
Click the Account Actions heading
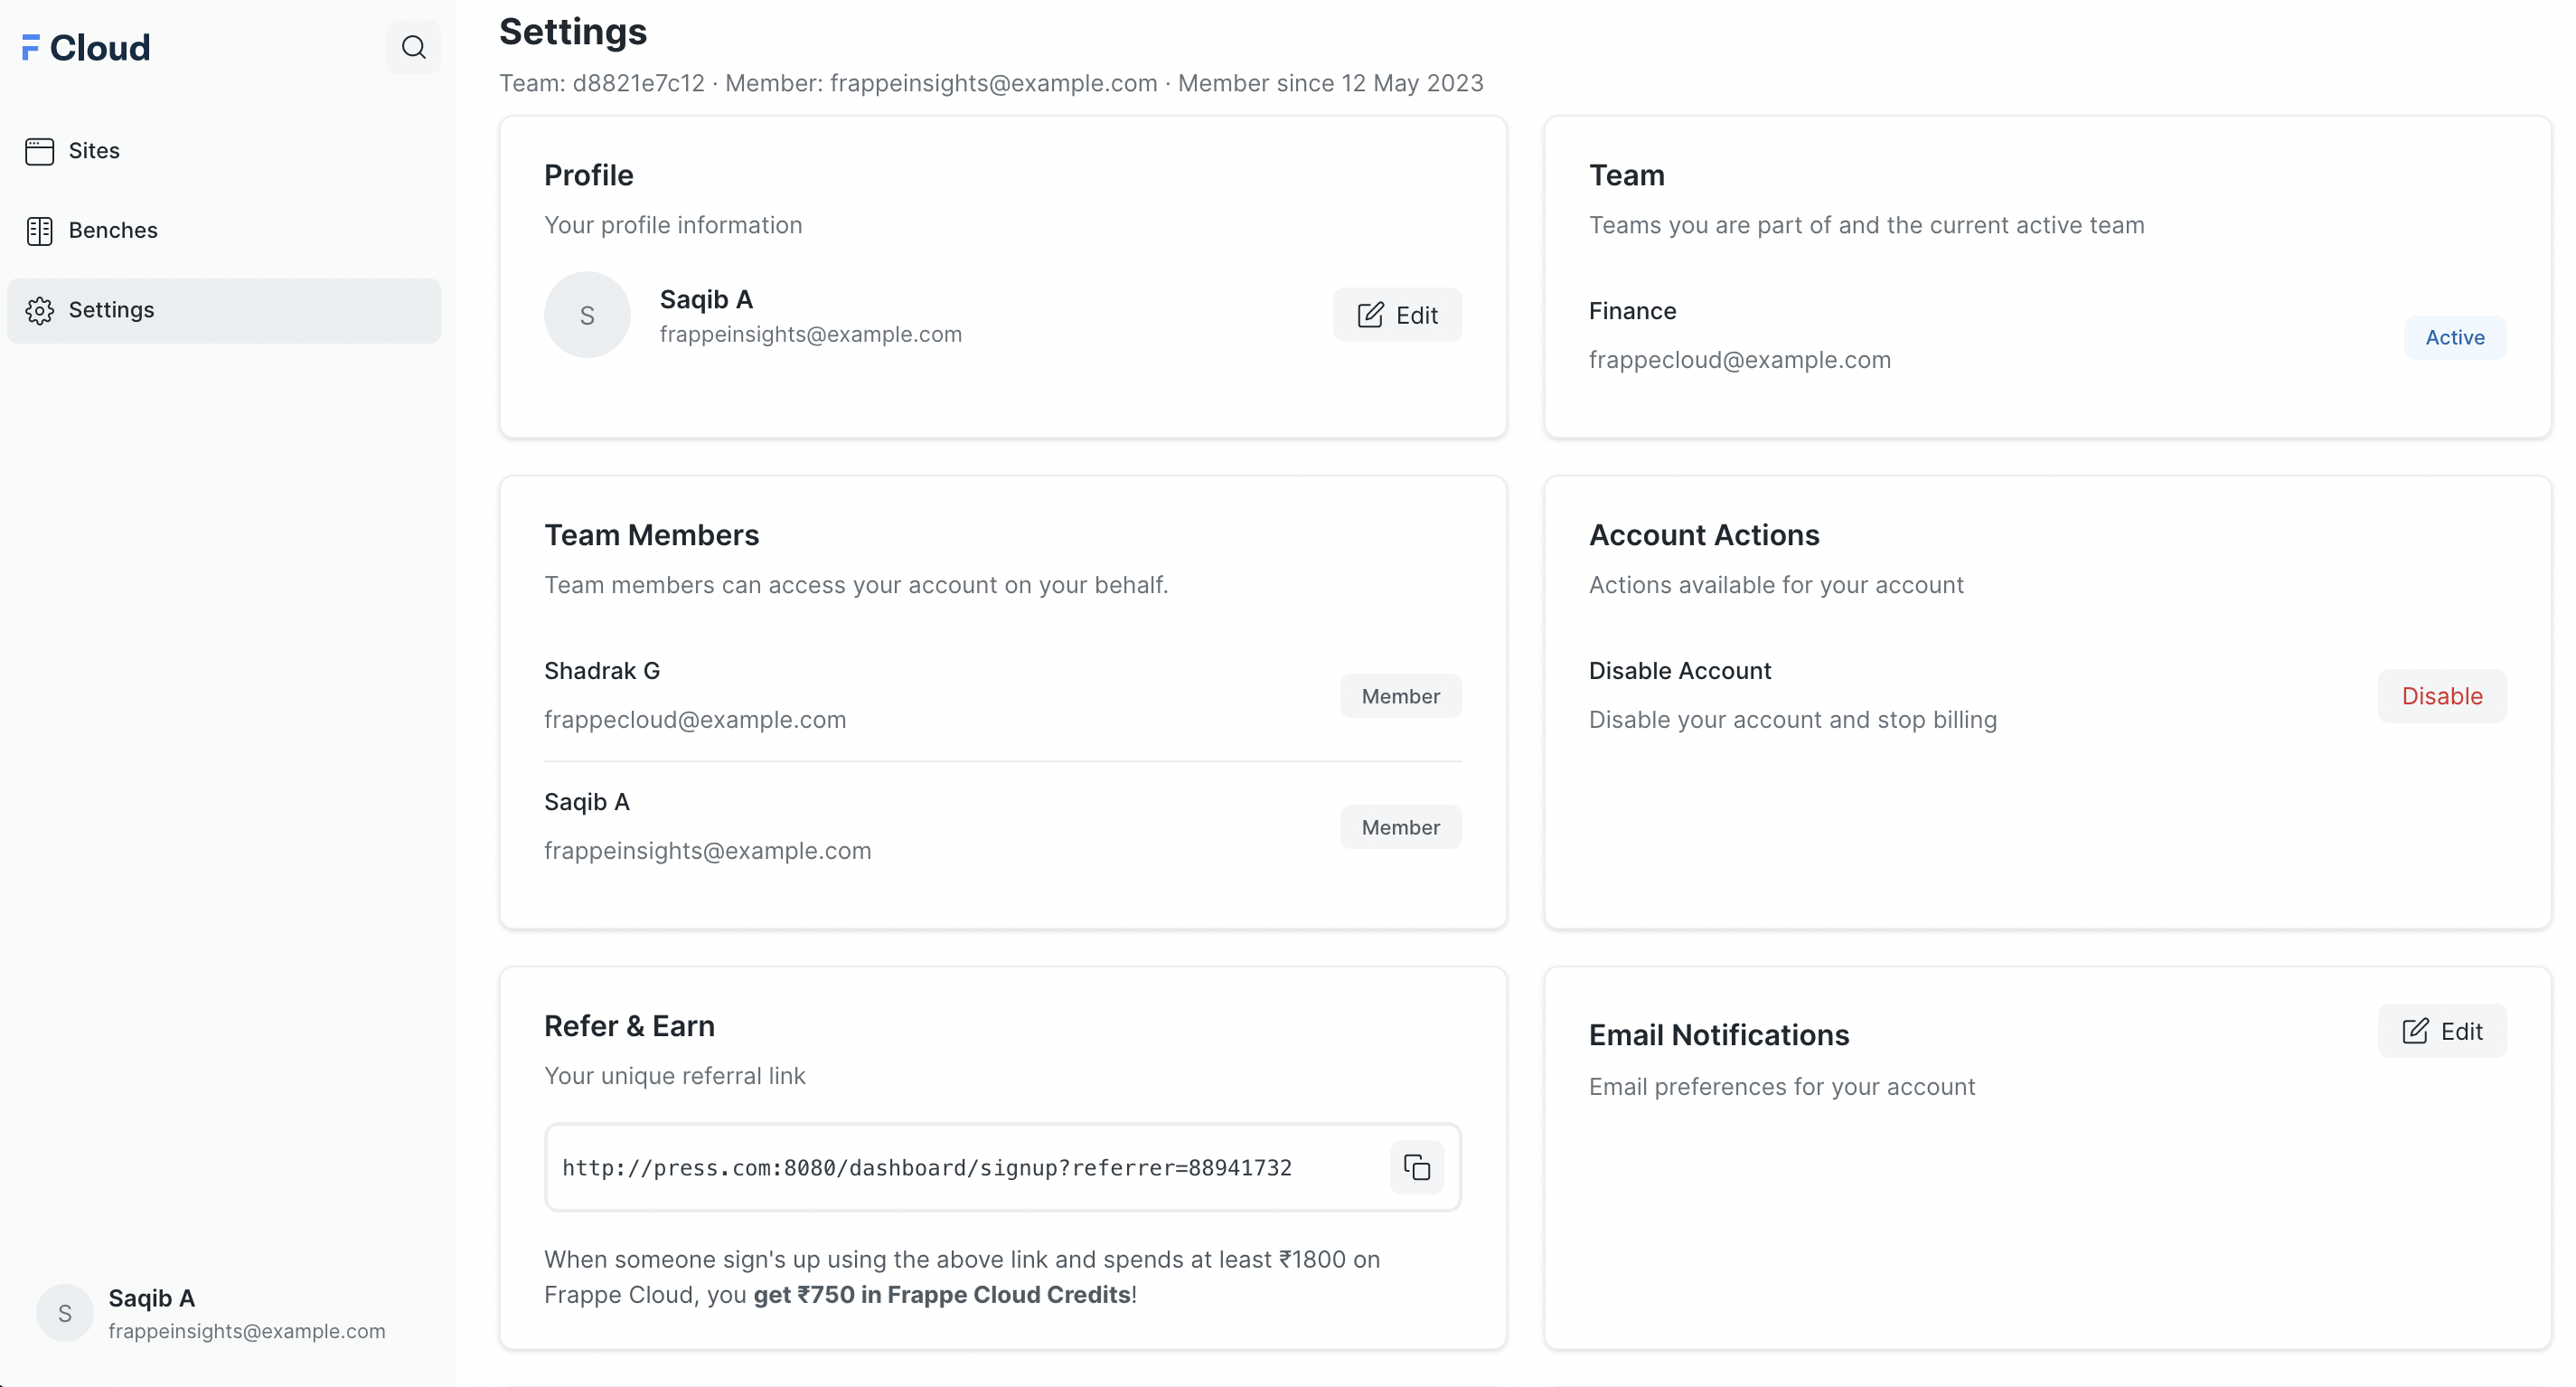(x=1704, y=535)
